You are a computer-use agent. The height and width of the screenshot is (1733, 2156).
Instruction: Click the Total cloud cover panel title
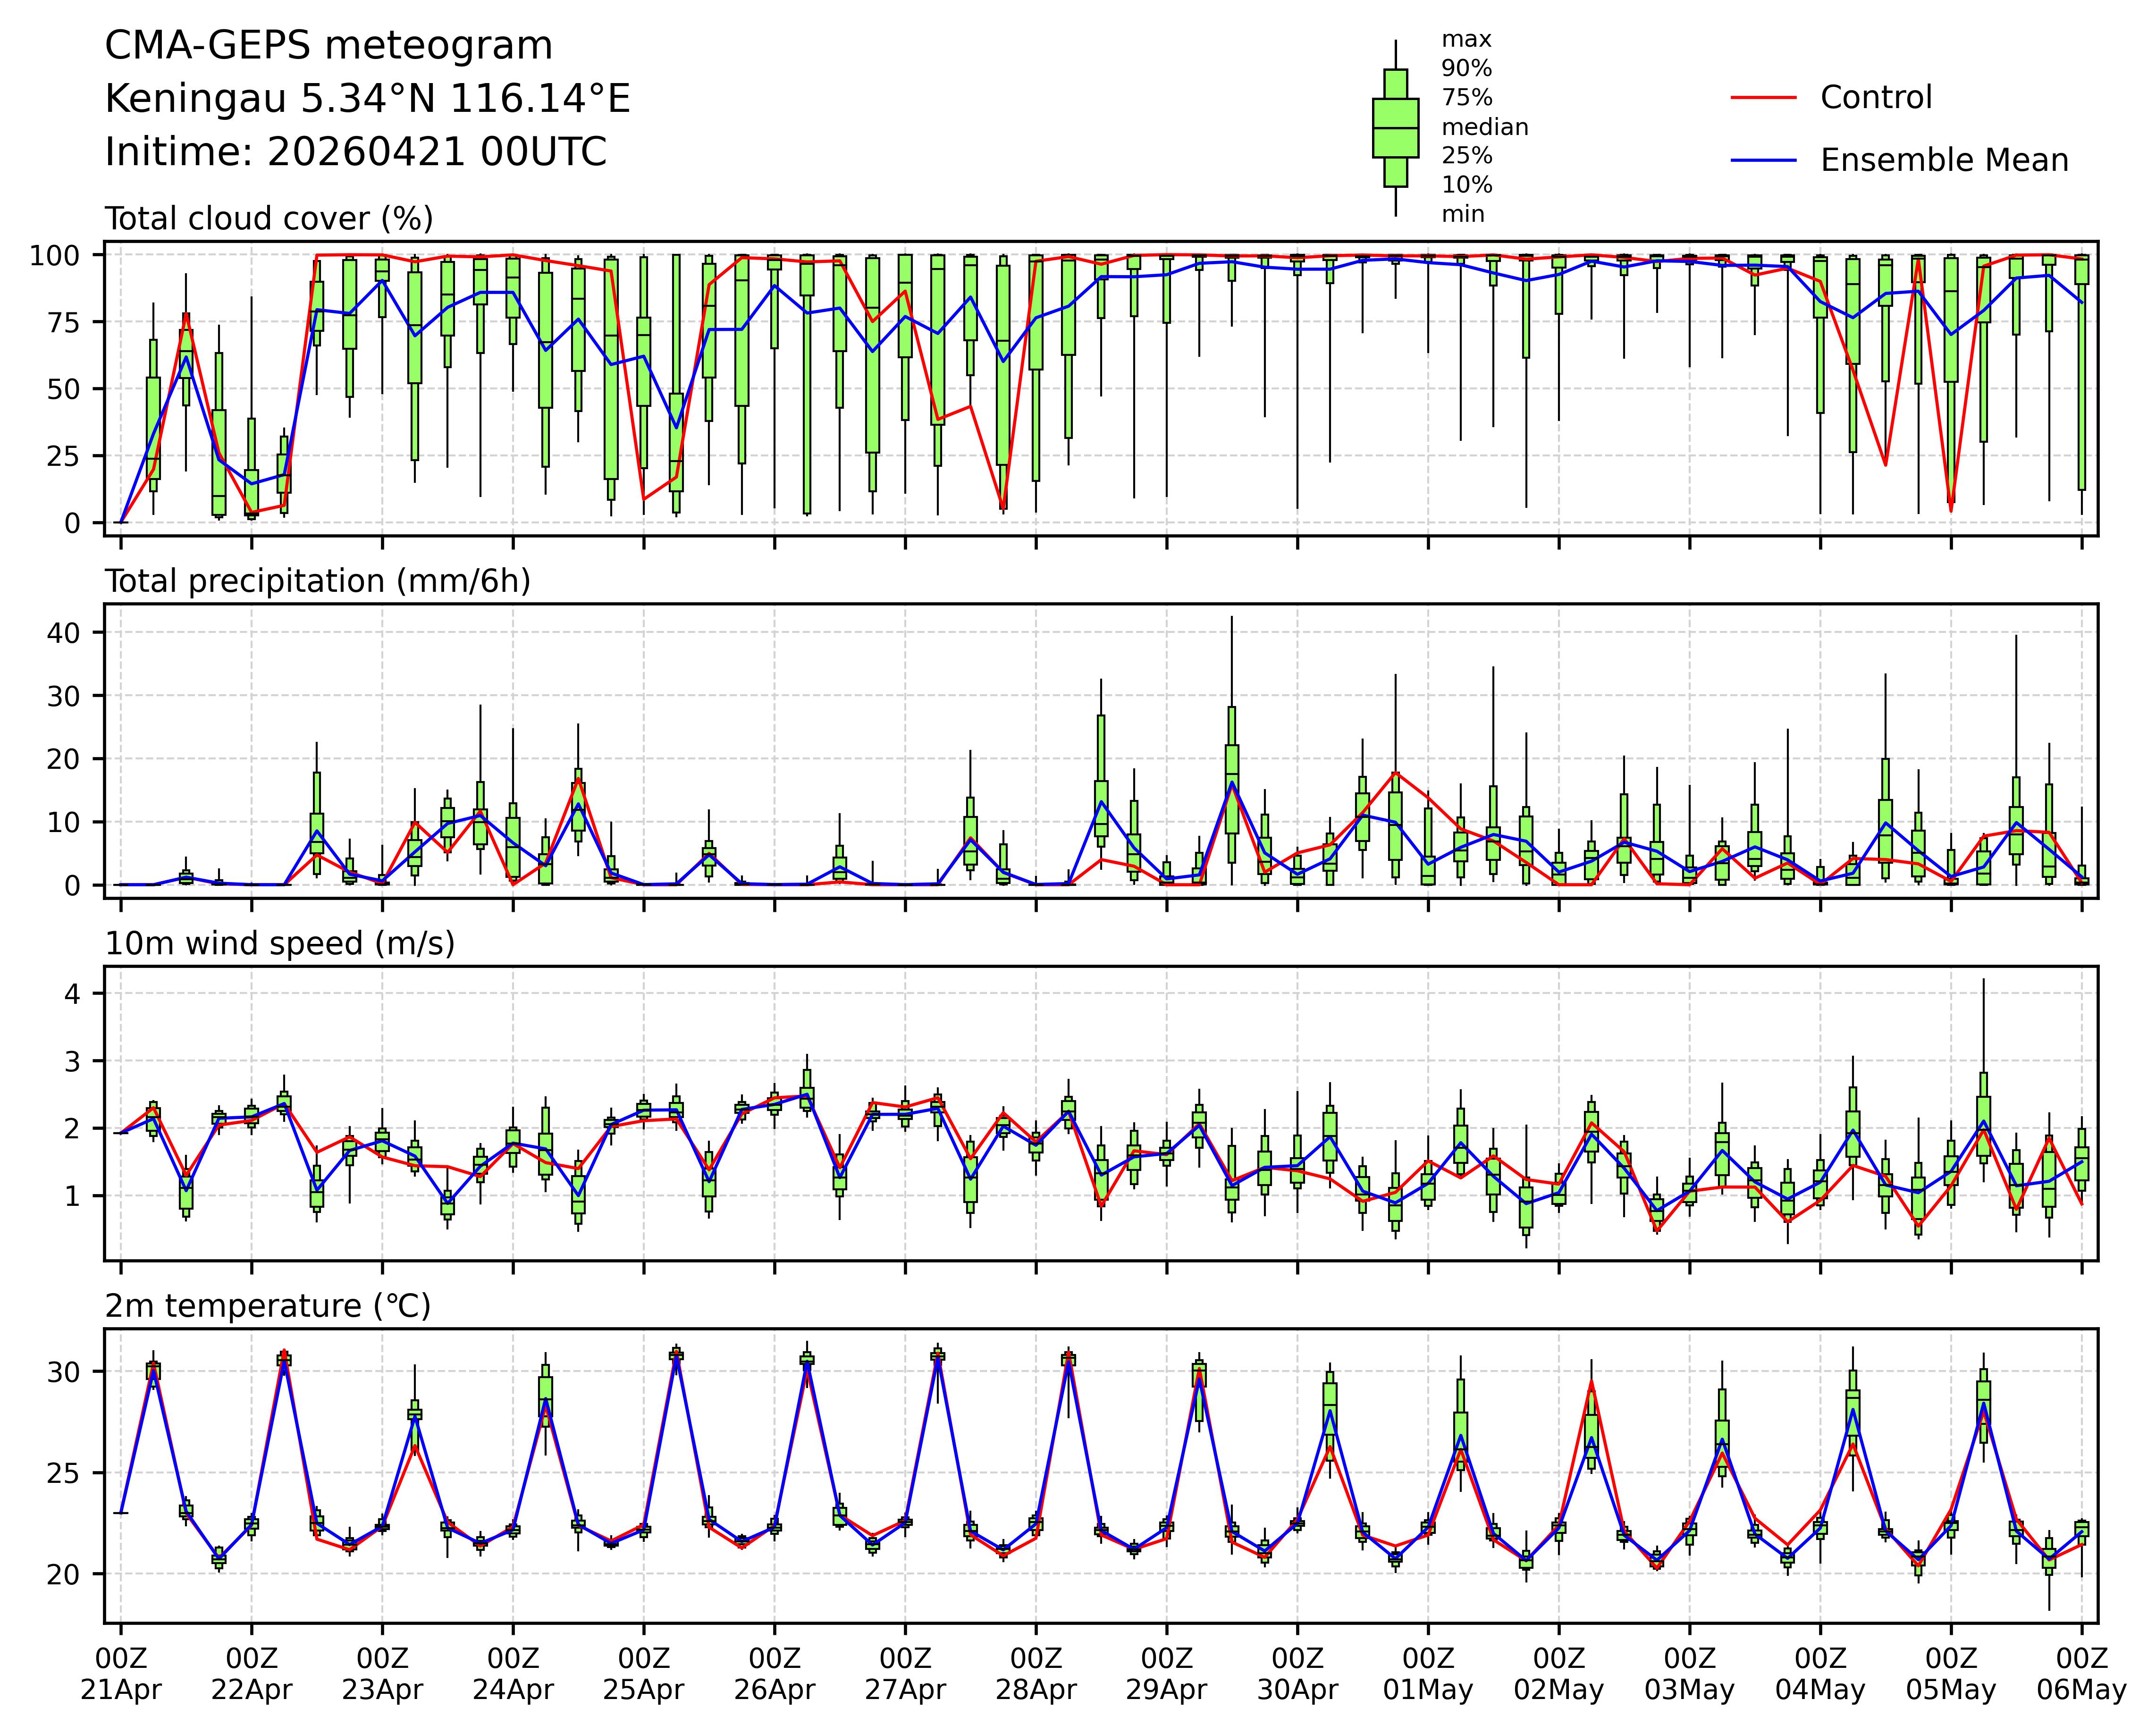pyautogui.click(x=269, y=219)
